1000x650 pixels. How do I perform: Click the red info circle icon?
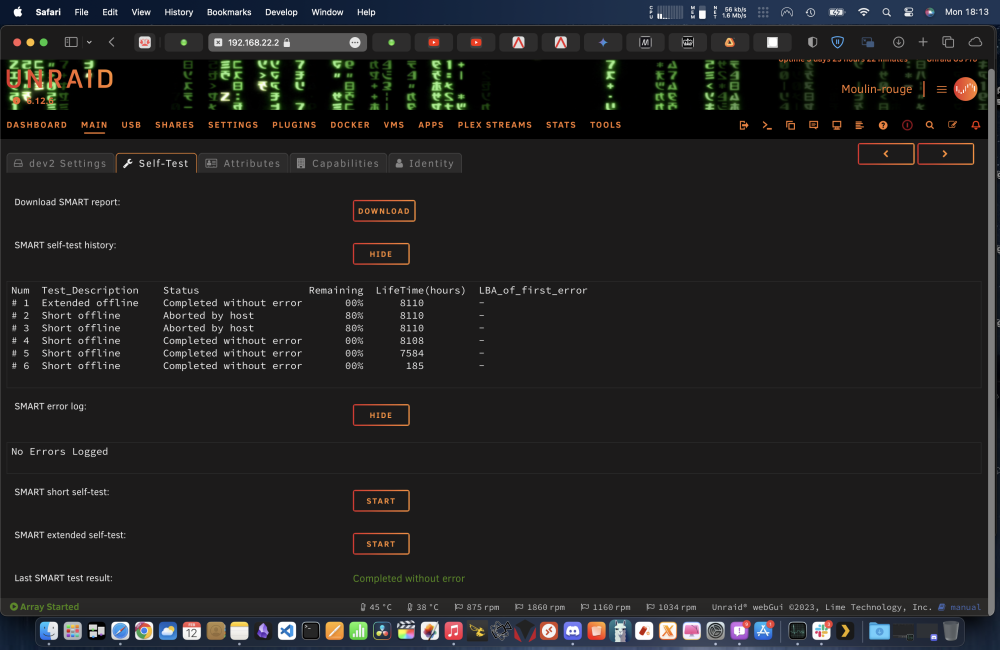907,126
